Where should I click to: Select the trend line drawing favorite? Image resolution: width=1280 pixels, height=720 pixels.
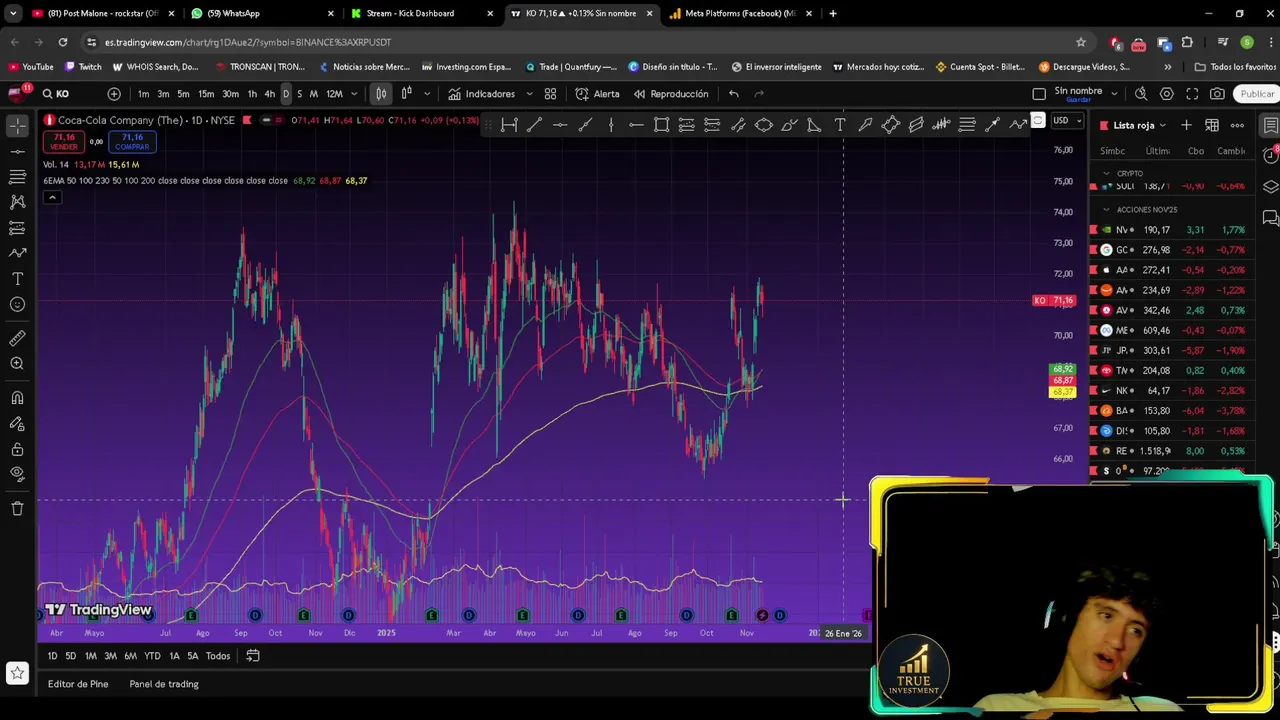click(535, 125)
